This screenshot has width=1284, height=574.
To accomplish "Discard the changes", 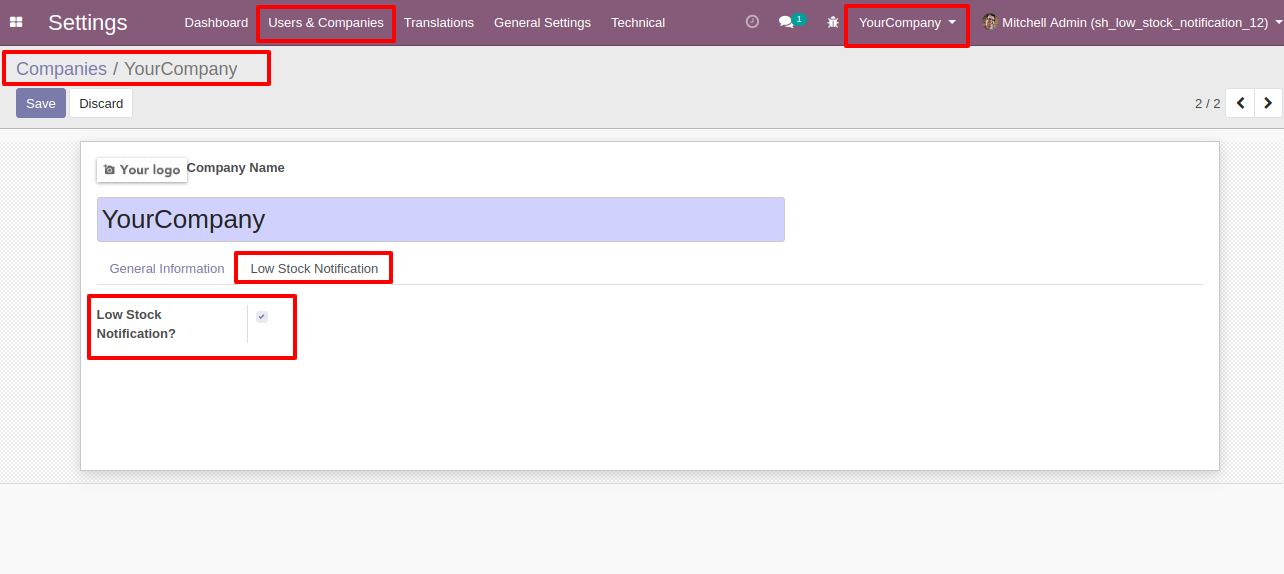I will [101, 103].
